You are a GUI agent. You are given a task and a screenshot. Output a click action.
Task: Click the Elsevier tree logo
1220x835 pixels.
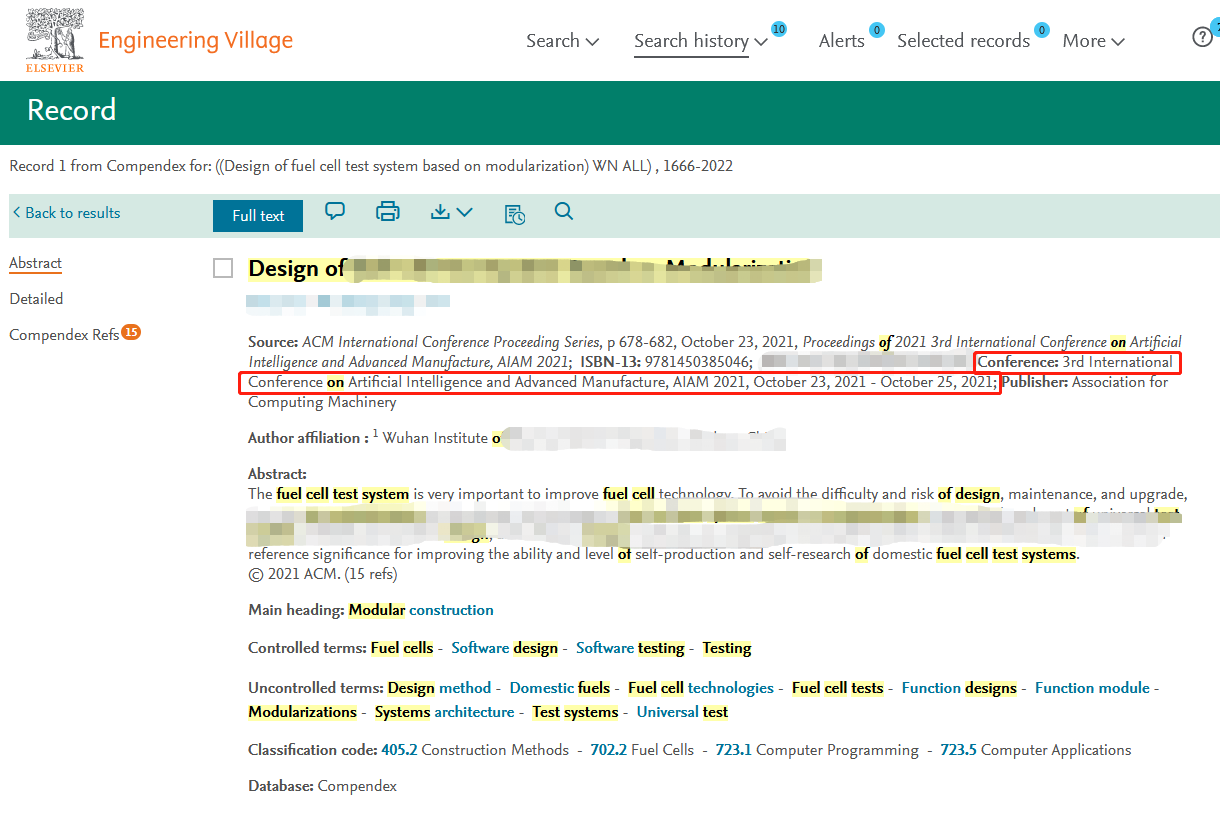click(x=55, y=40)
